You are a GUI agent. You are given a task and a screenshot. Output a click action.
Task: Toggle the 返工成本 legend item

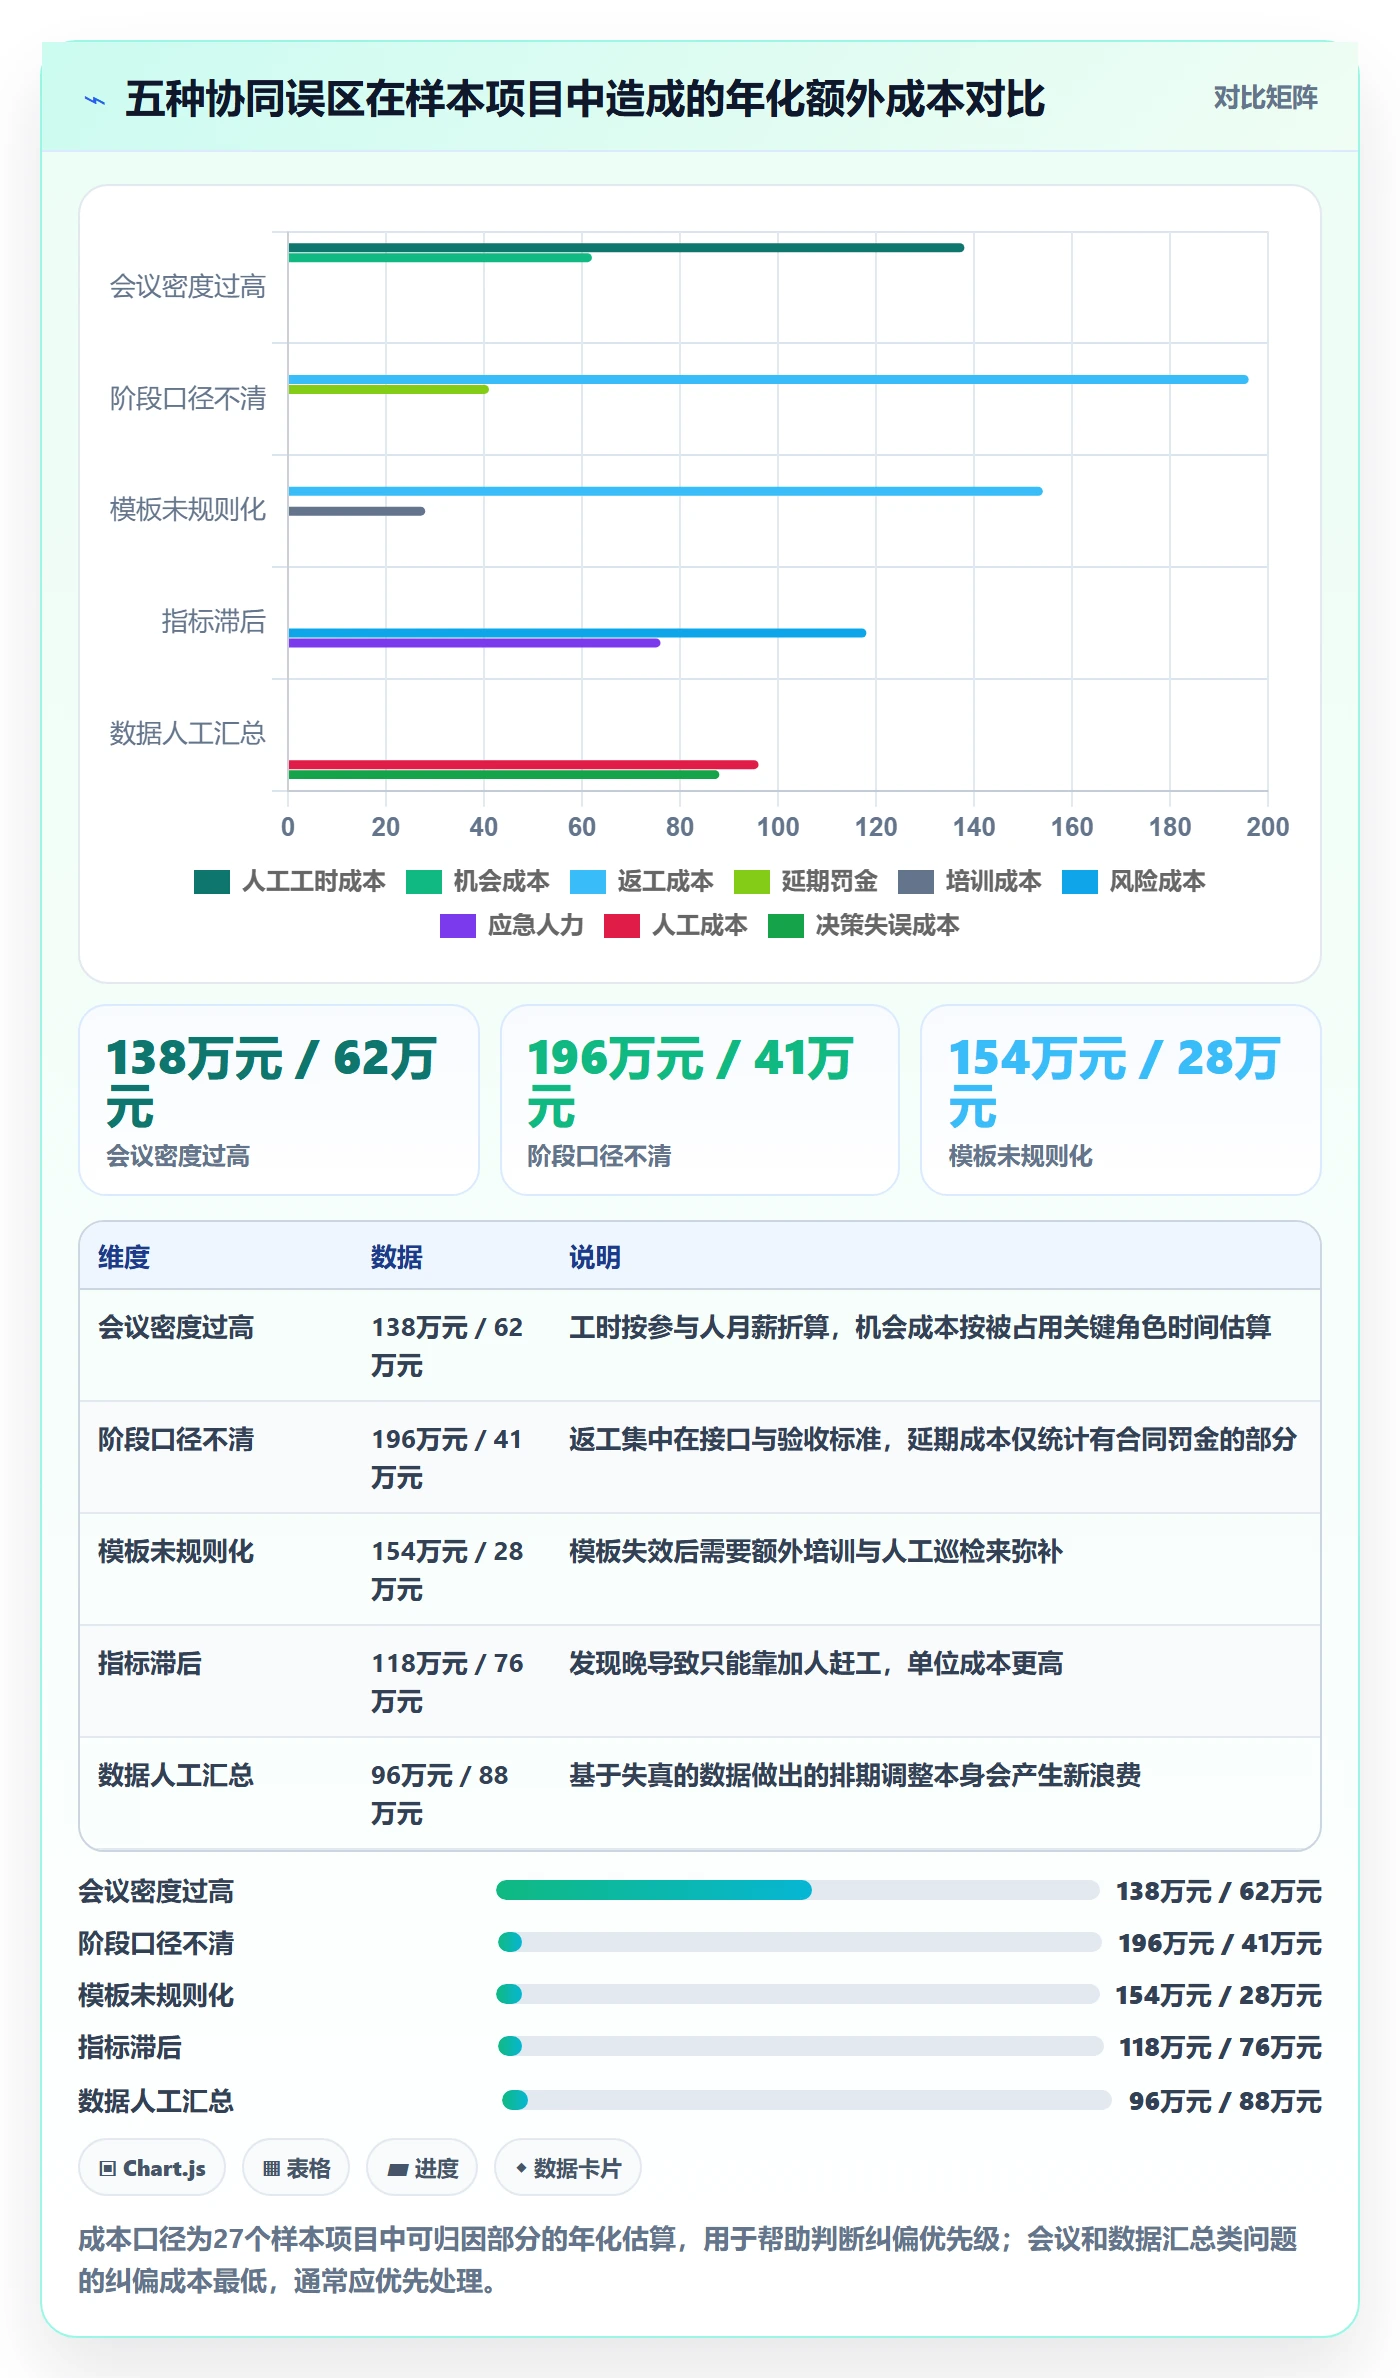pos(642,881)
